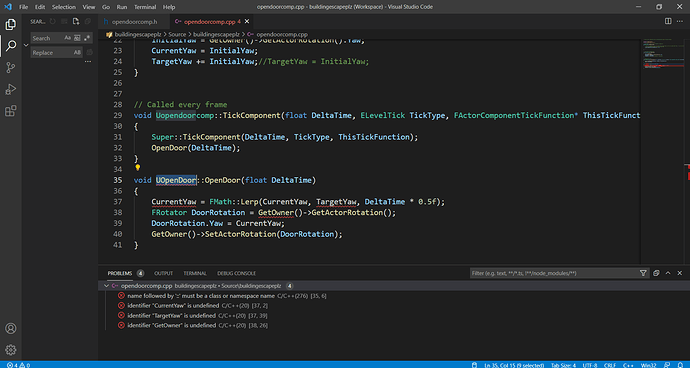Open notifications bell in status bar
The width and height of the screenshot is (690, 368).
pos(681,365)
